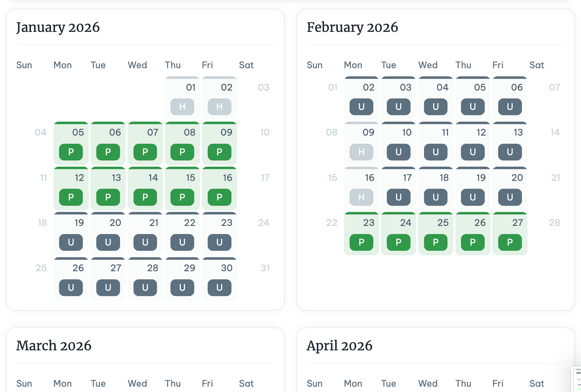The width and height of the screenshot is (581, 392).
Task: Click the Fri column header in February
Action: click(498, 65)
